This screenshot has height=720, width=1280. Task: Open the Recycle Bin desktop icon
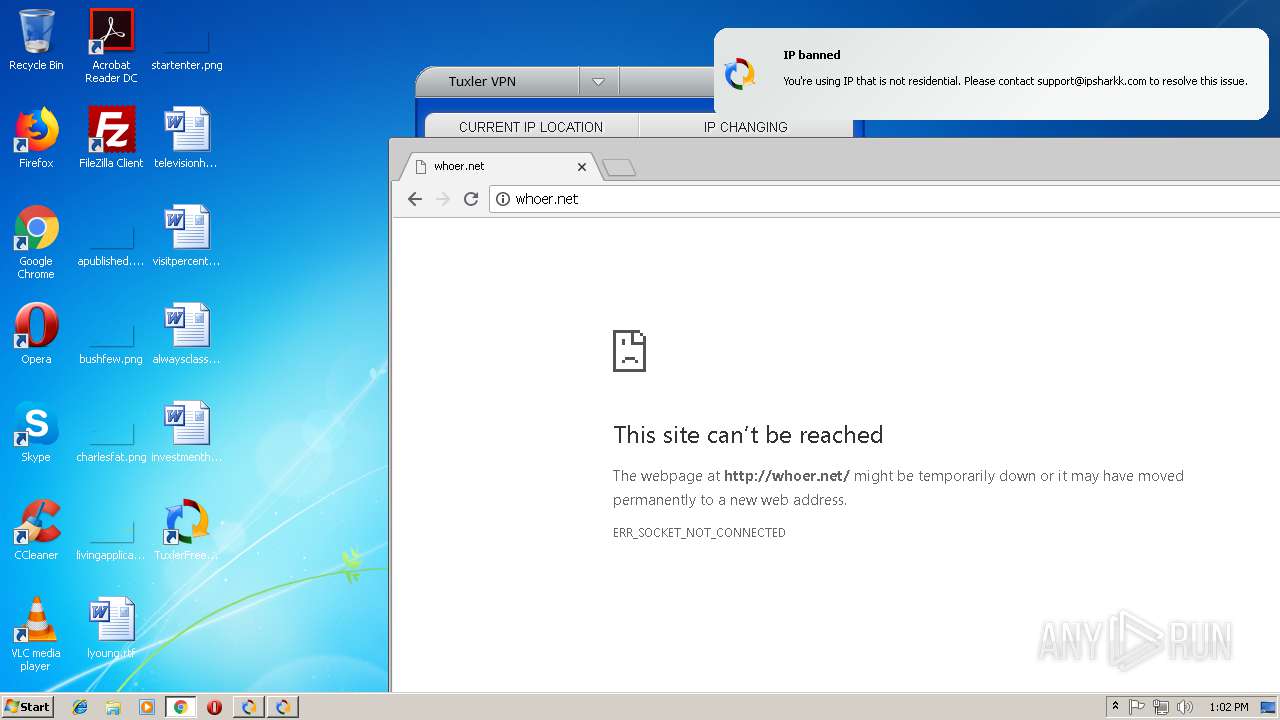[x=36, y=40]
